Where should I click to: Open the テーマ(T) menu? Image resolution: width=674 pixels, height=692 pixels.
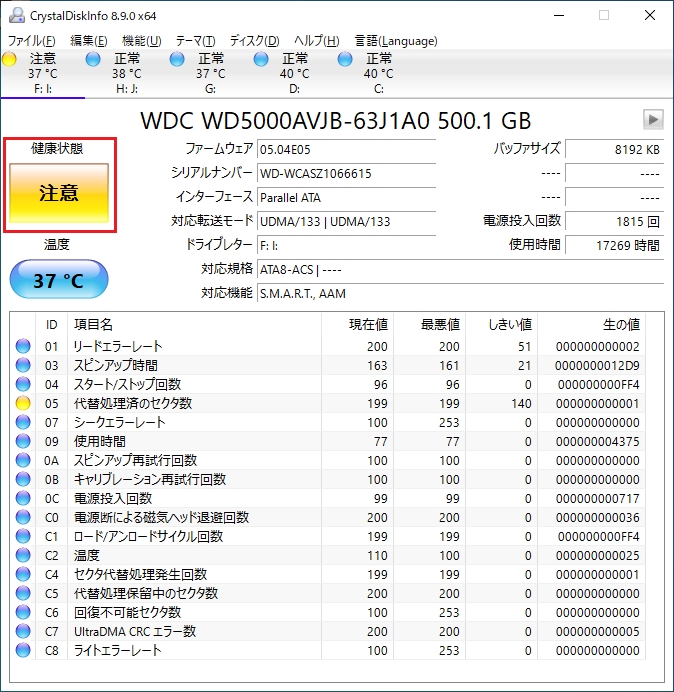pyautogui.click(x=196, y=41)
